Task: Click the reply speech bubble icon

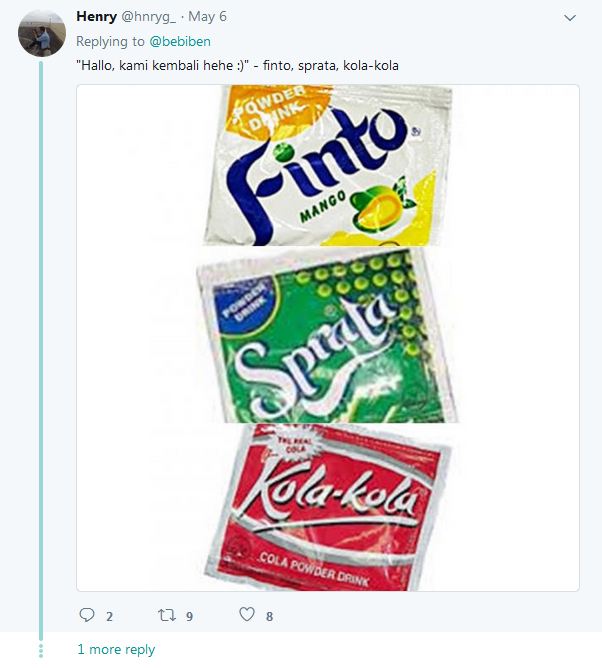Action: pyautogui.click(x=87, y=616)
